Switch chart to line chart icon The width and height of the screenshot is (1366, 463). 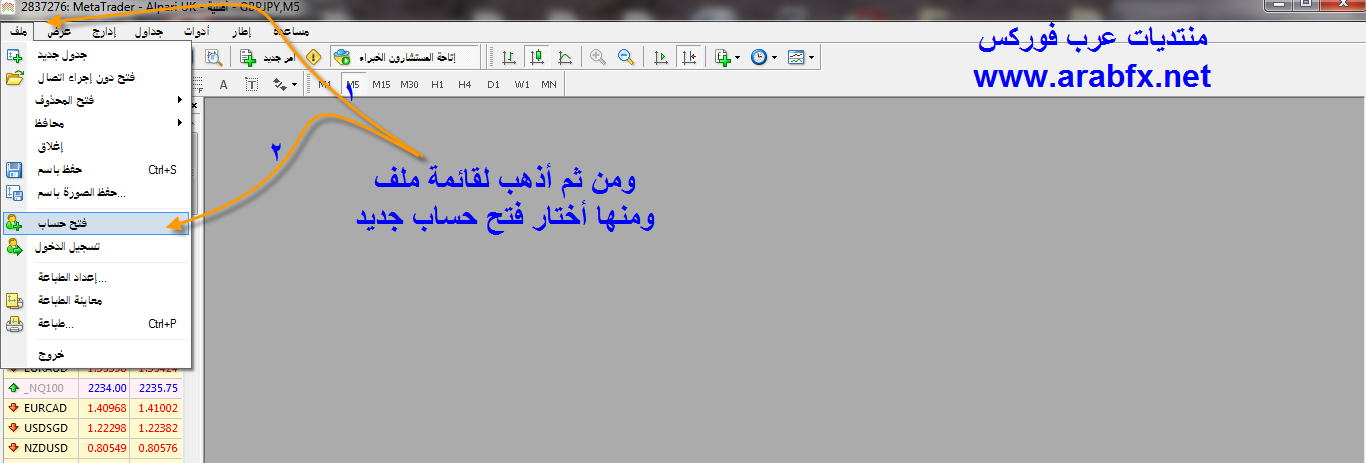564,58
